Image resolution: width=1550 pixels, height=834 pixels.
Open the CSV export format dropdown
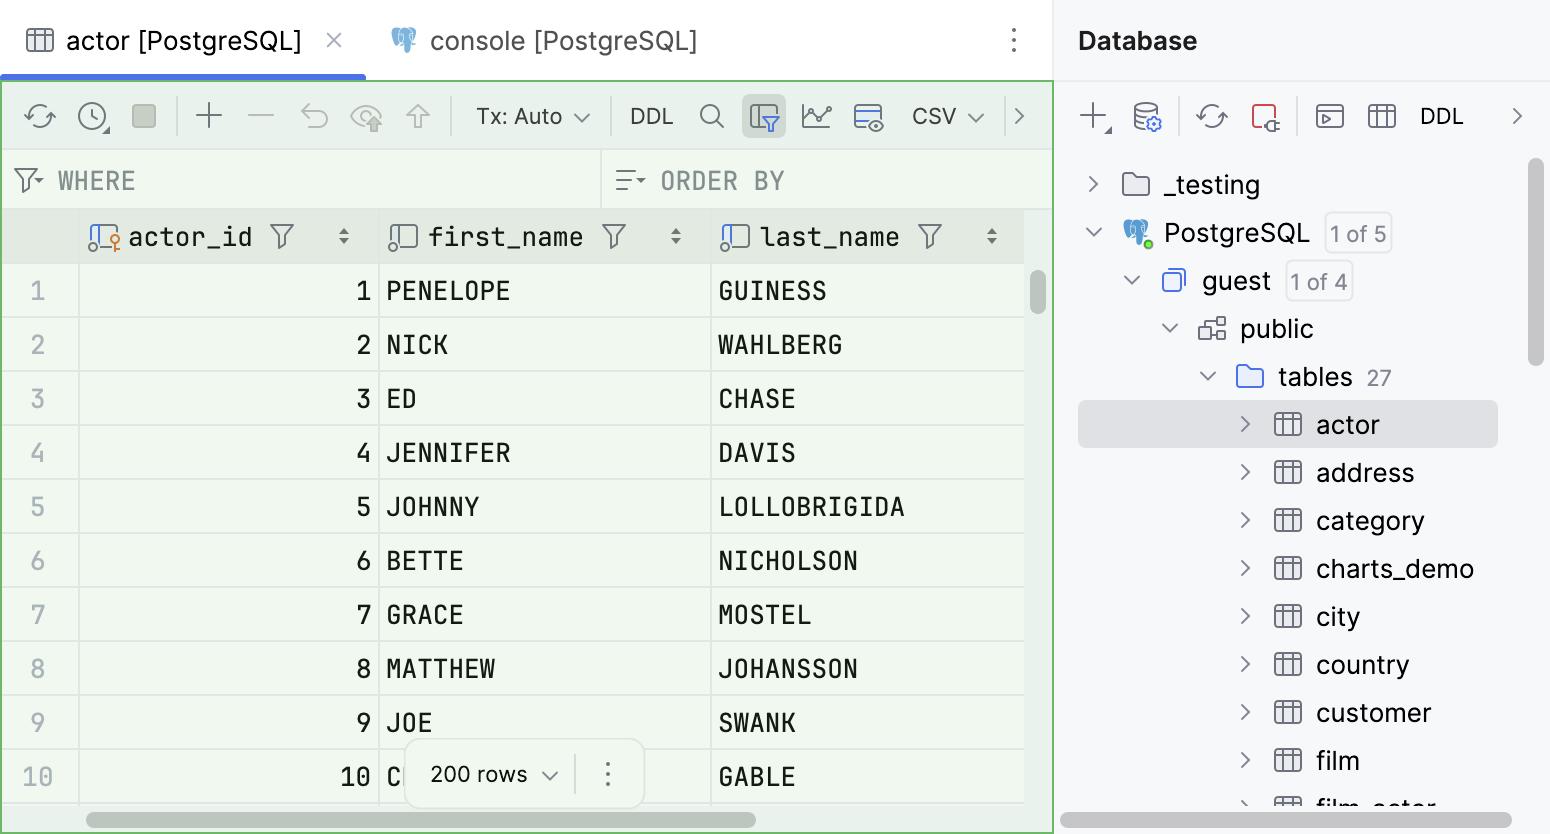(x=945, y=116)
